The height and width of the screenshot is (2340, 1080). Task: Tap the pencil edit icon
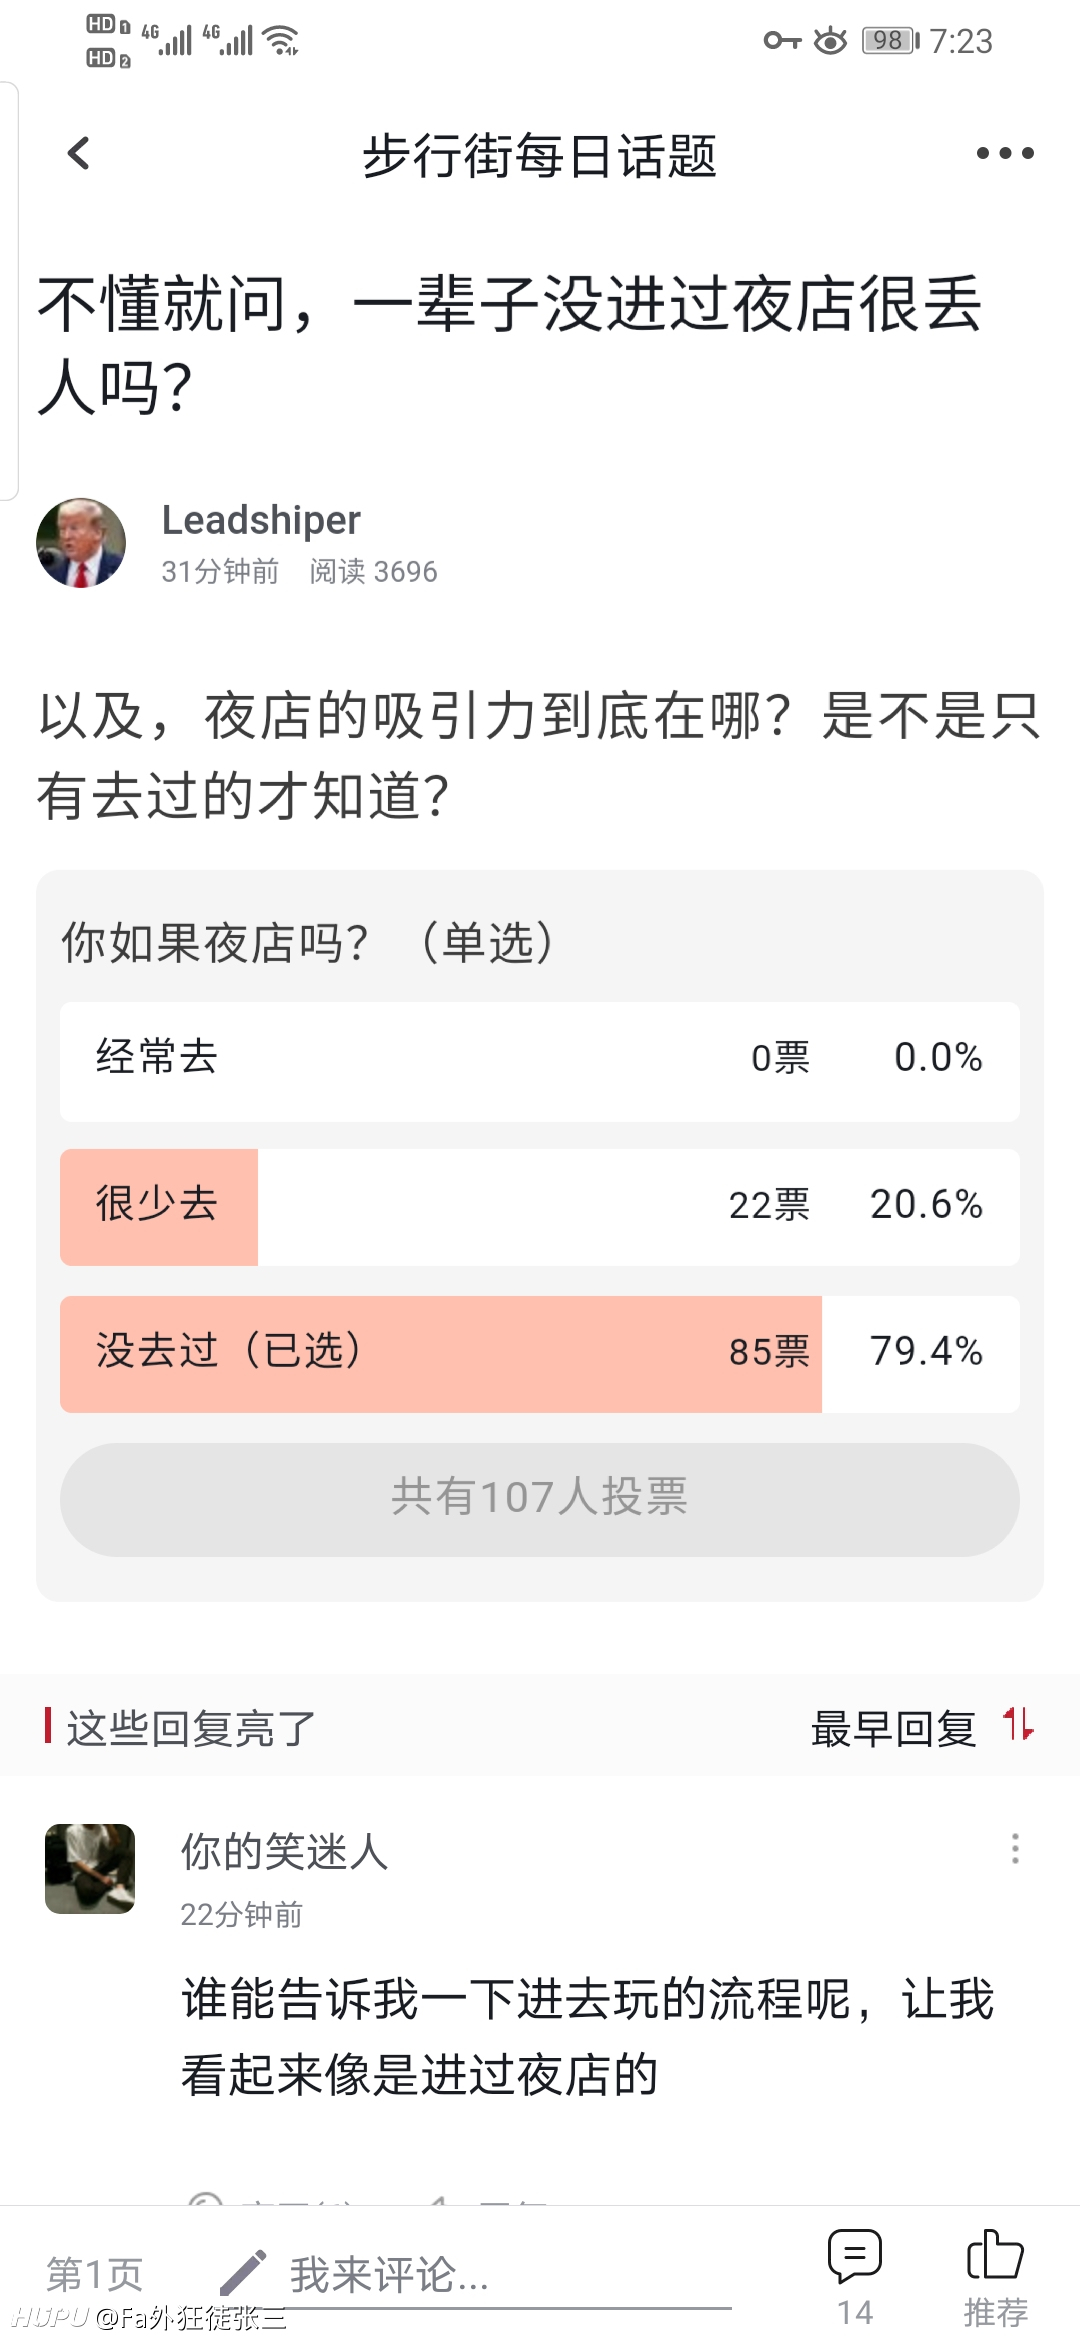[243, 2273]
